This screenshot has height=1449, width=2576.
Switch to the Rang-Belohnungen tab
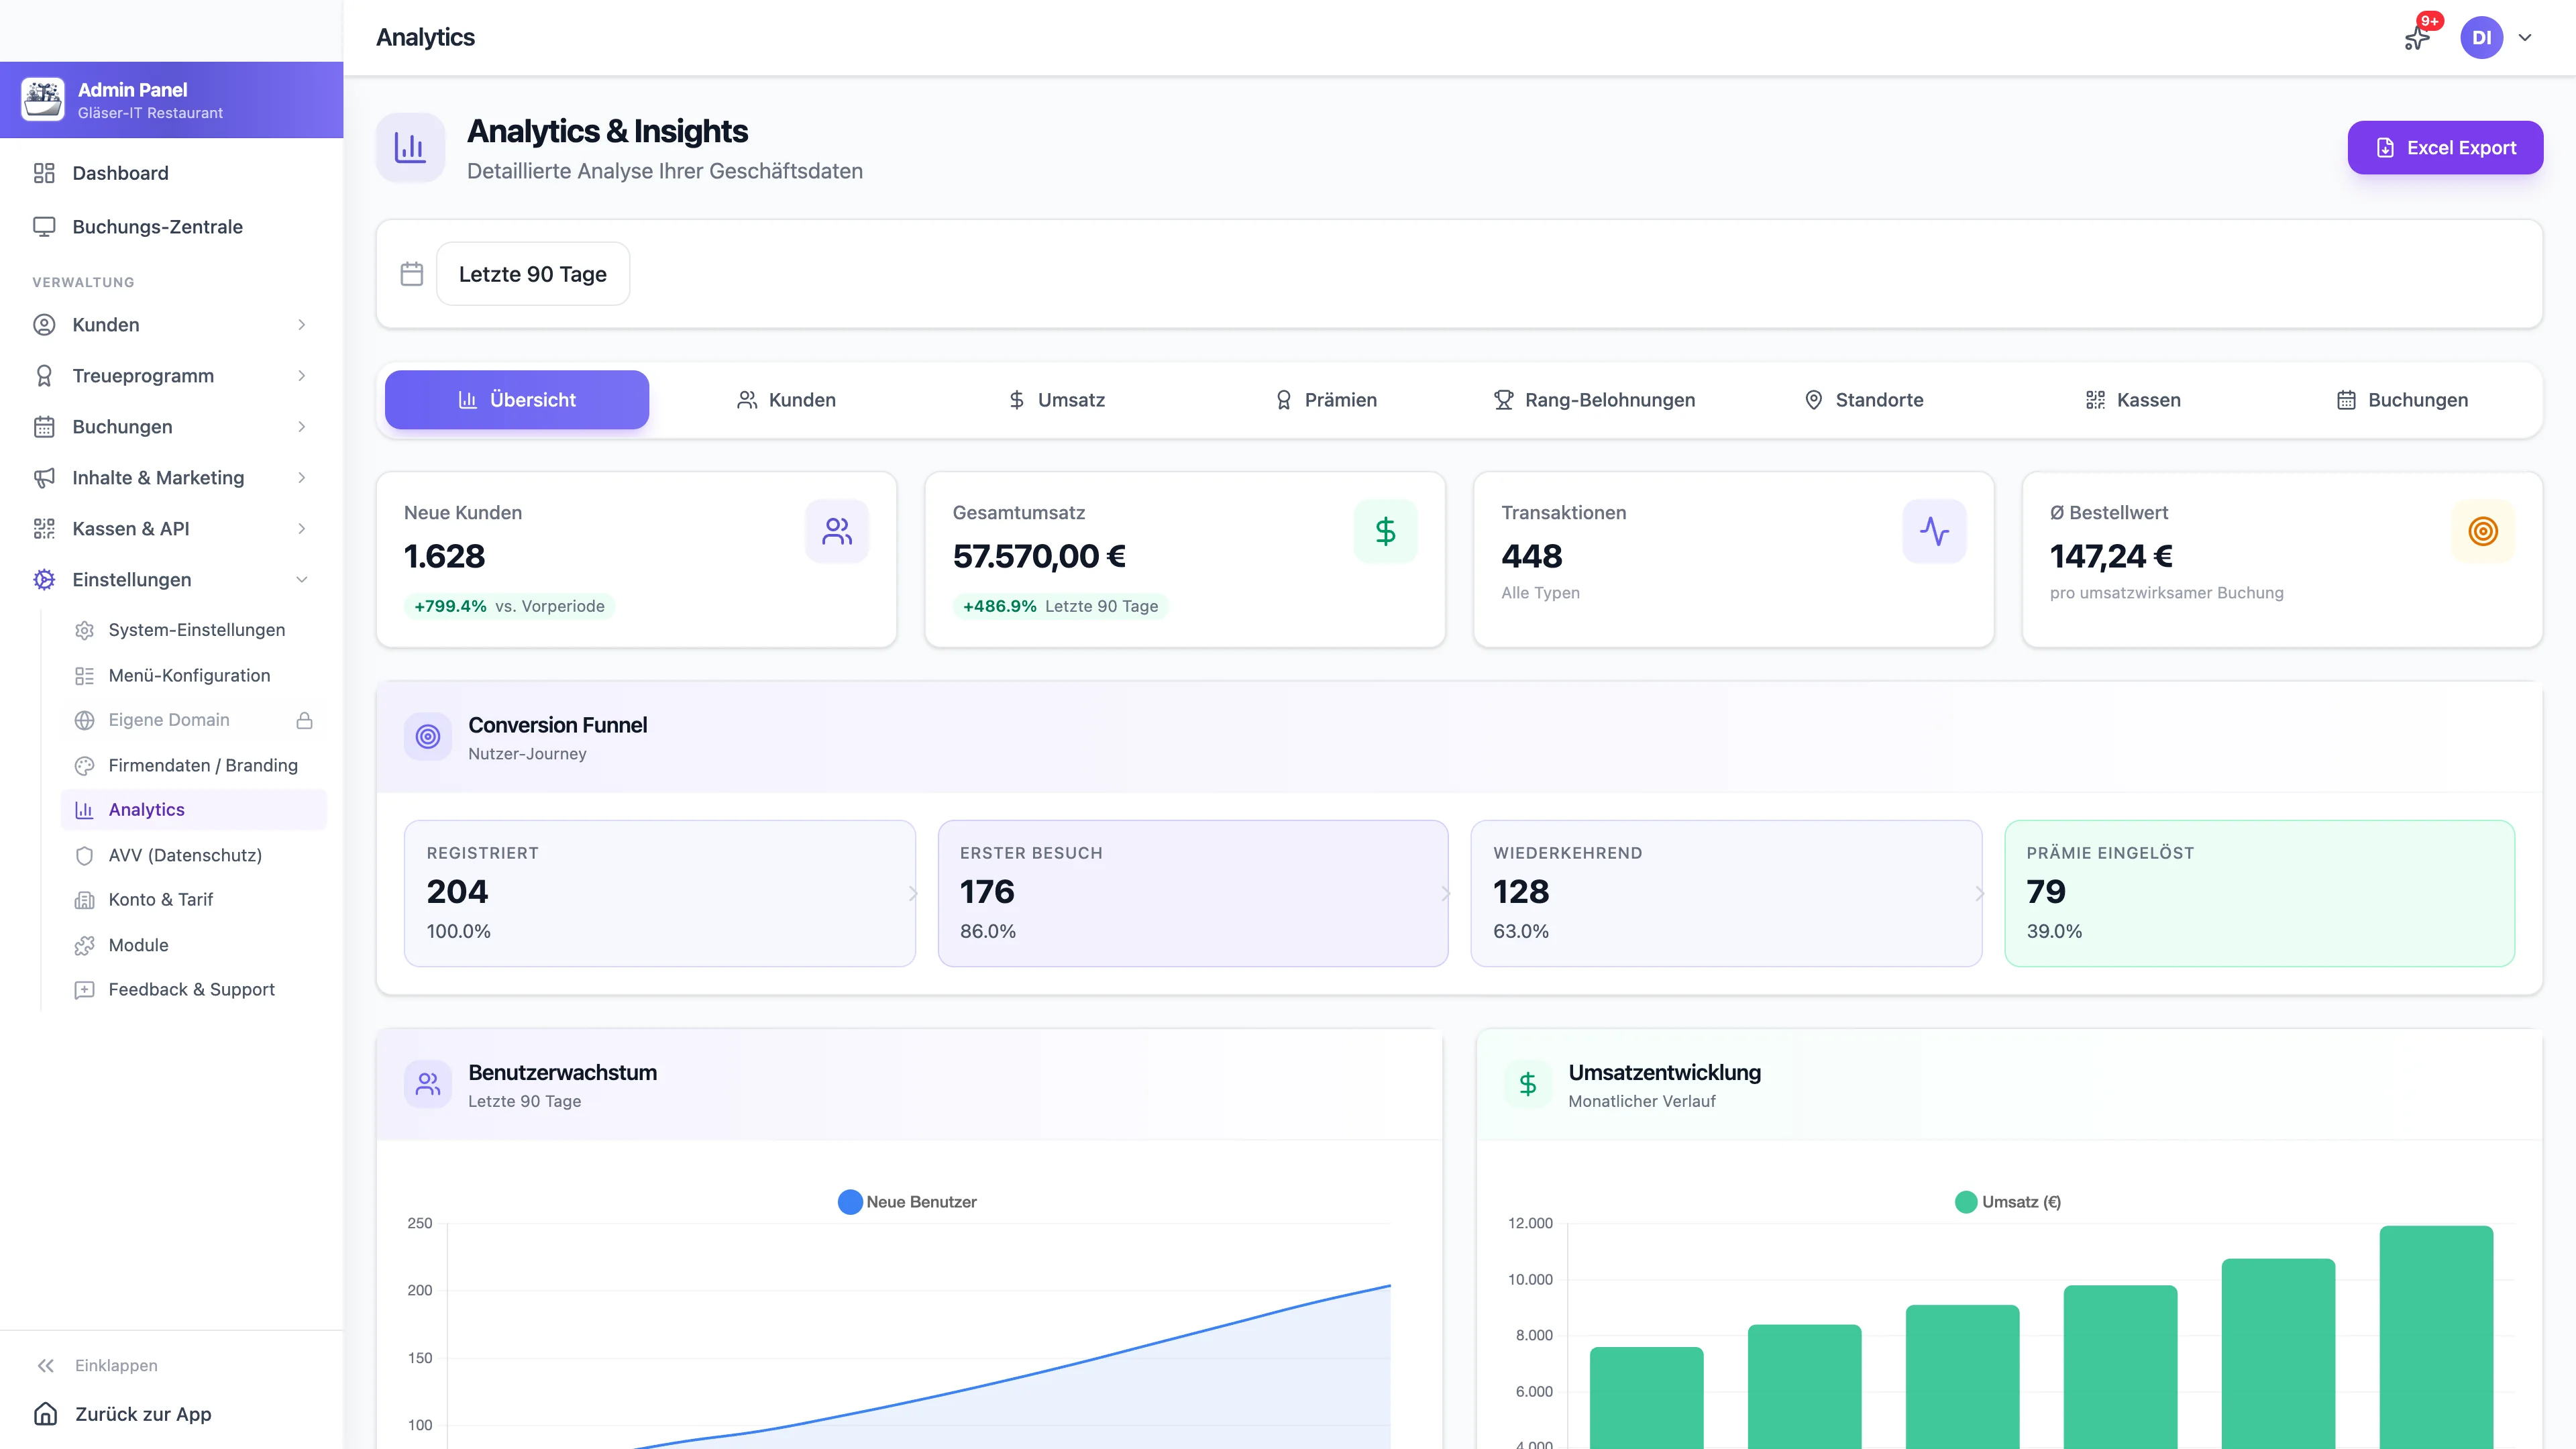(1595, 400)
